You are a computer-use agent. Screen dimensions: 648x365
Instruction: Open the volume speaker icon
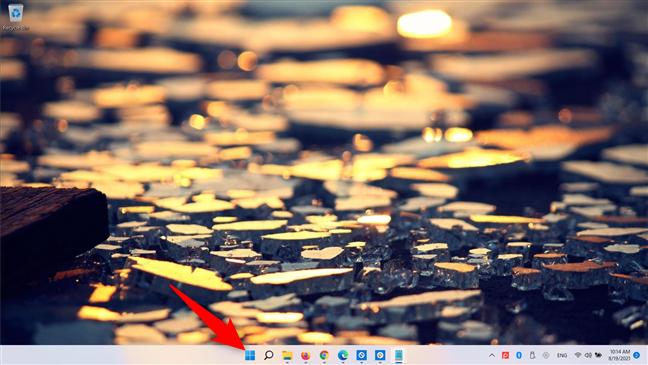pyautogui.click(x=588, y=355)
